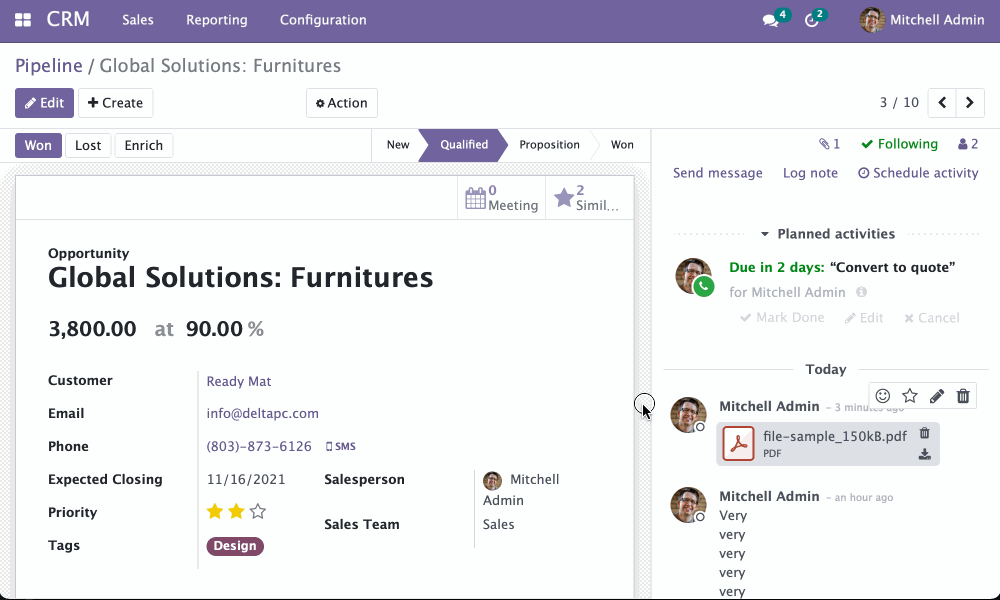
Task: Edit the message using the pencil icon
Action: click(937, 396)
